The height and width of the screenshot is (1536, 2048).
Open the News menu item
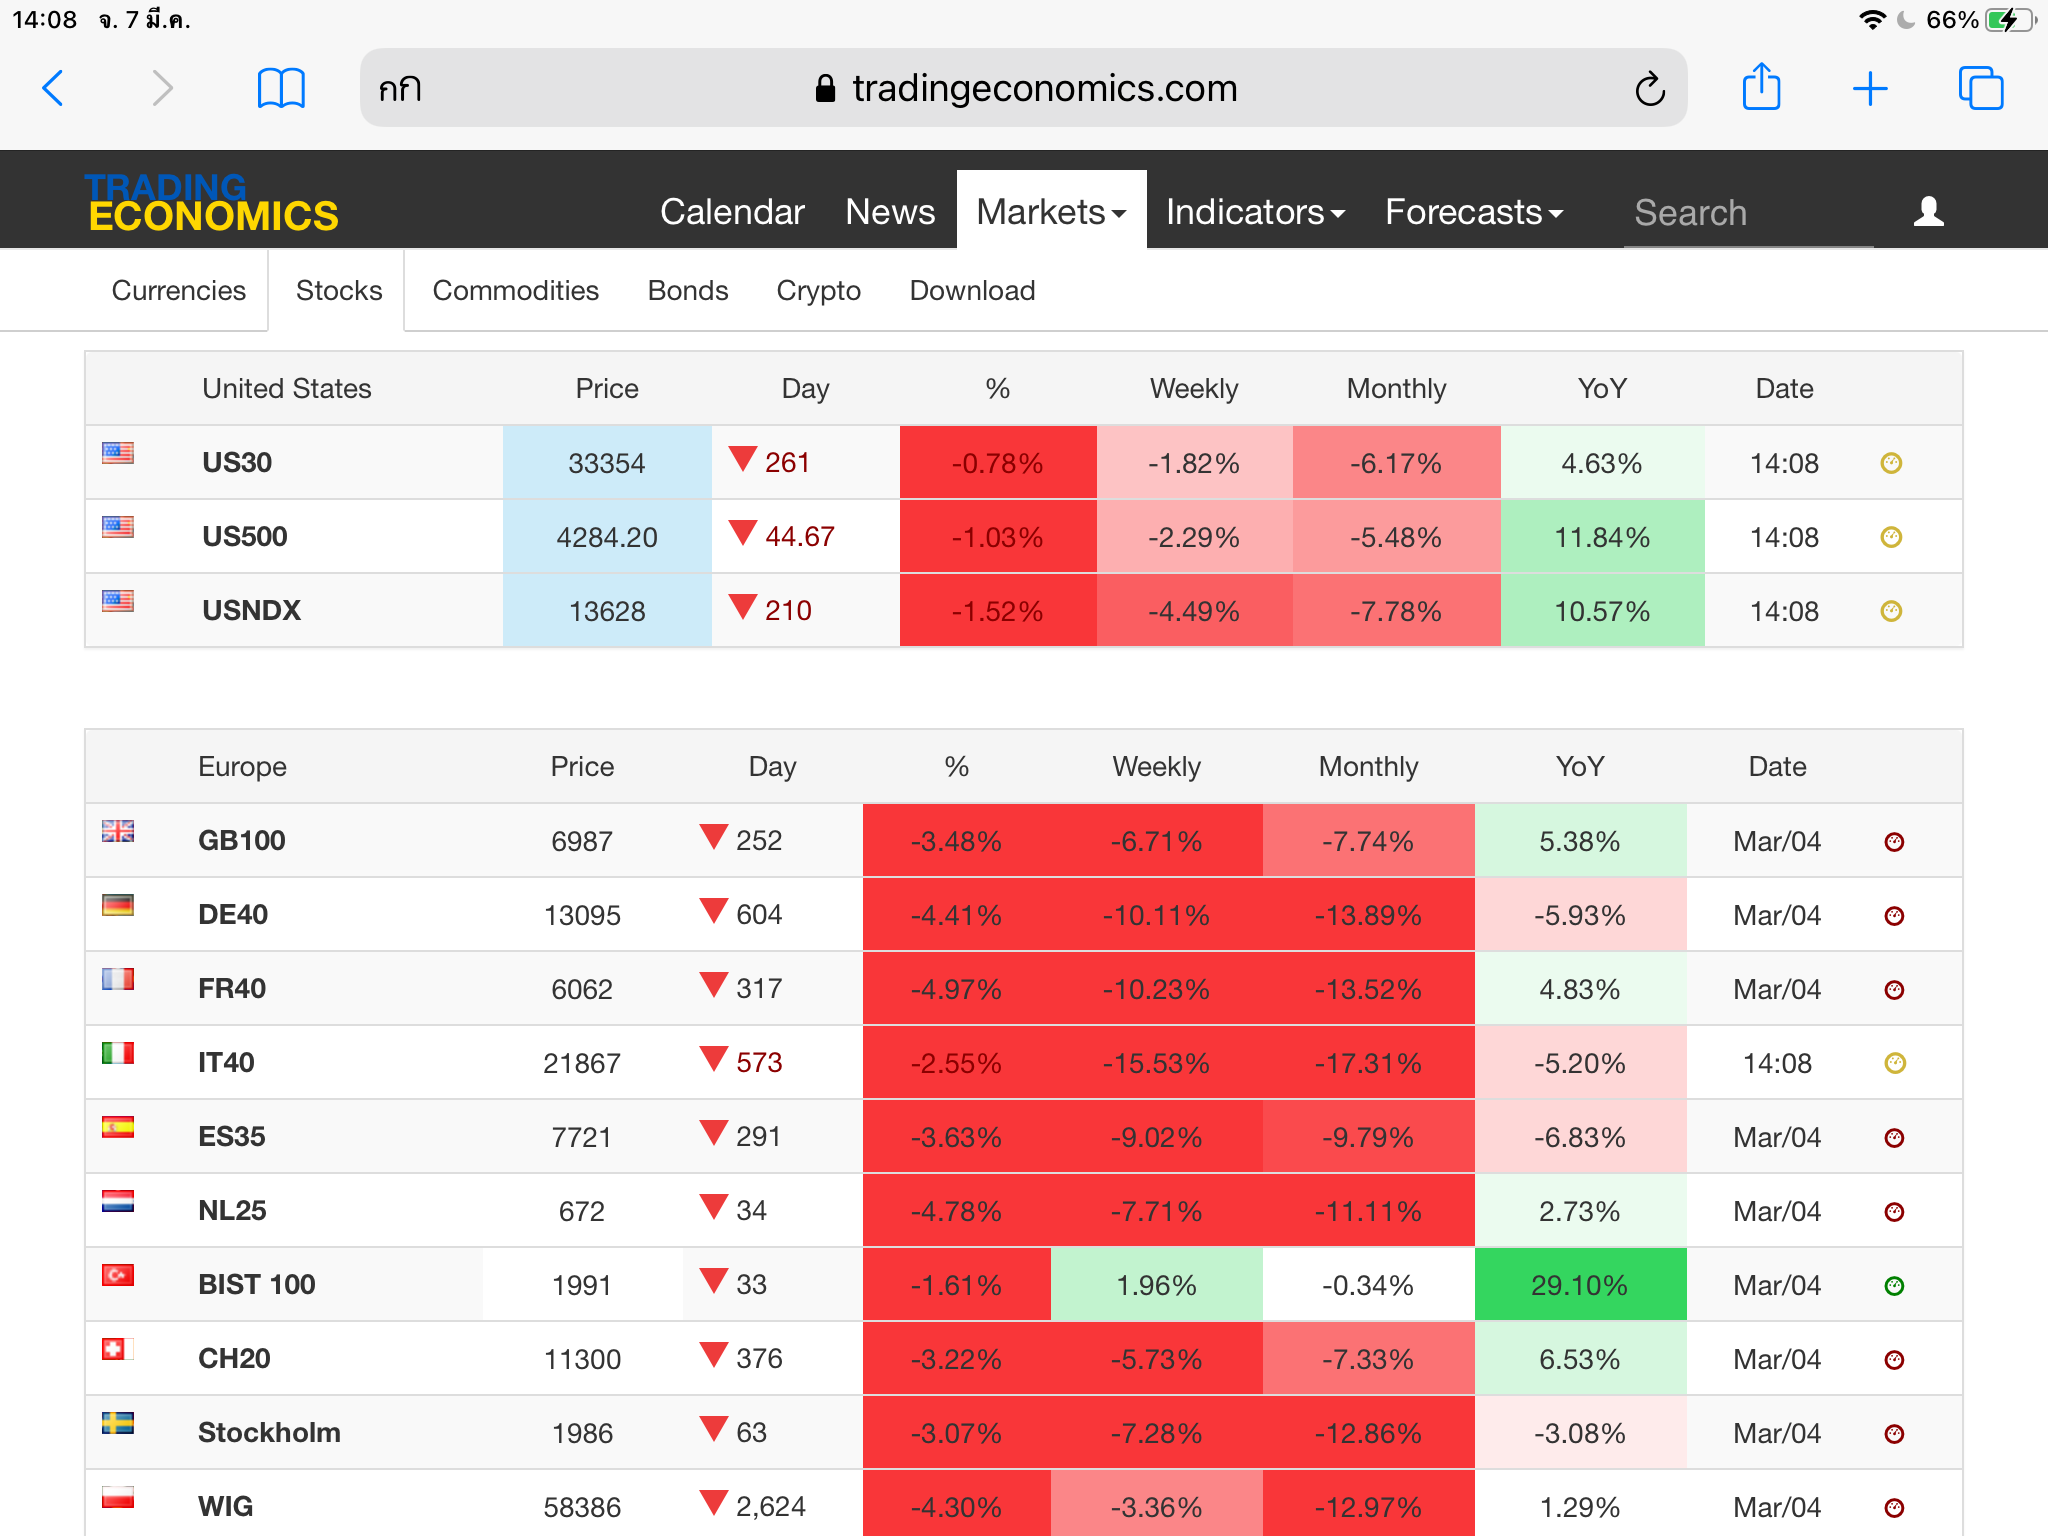890,212
